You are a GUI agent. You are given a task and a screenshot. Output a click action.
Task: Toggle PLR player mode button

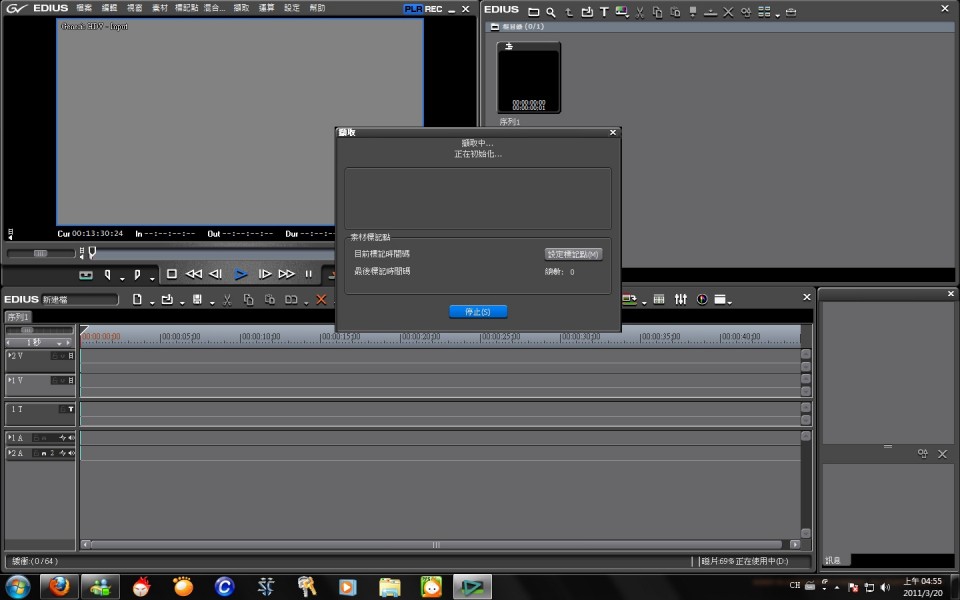click(x=413, y=9)
